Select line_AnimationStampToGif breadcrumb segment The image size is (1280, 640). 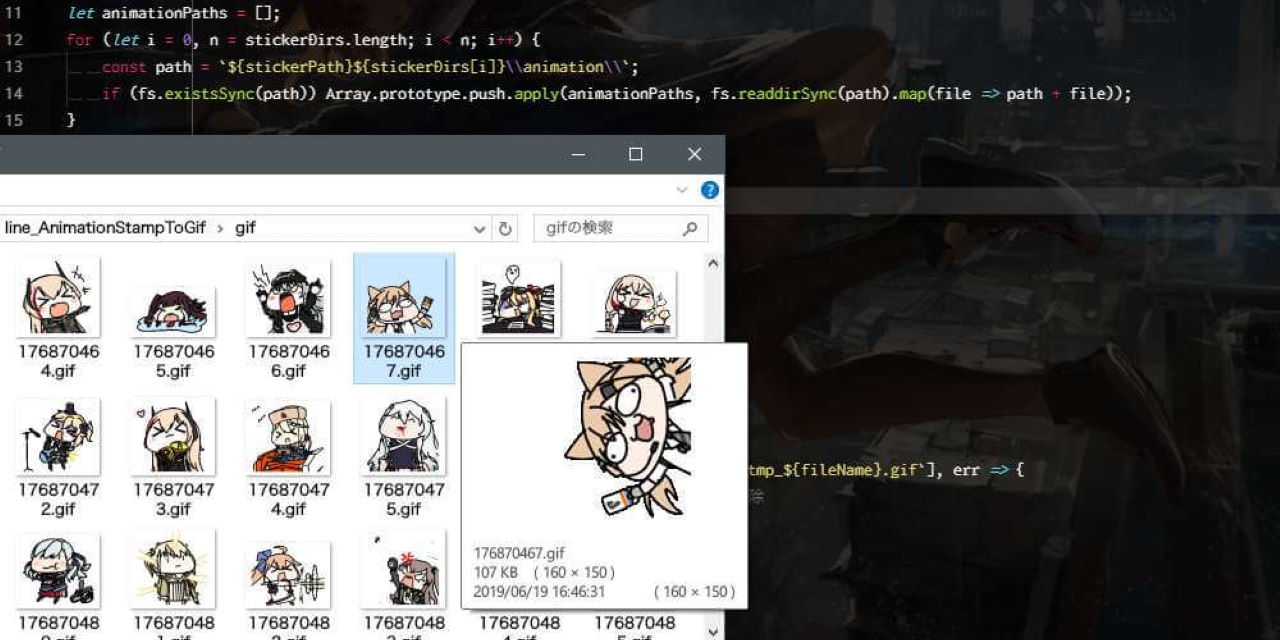pos(105,228)
